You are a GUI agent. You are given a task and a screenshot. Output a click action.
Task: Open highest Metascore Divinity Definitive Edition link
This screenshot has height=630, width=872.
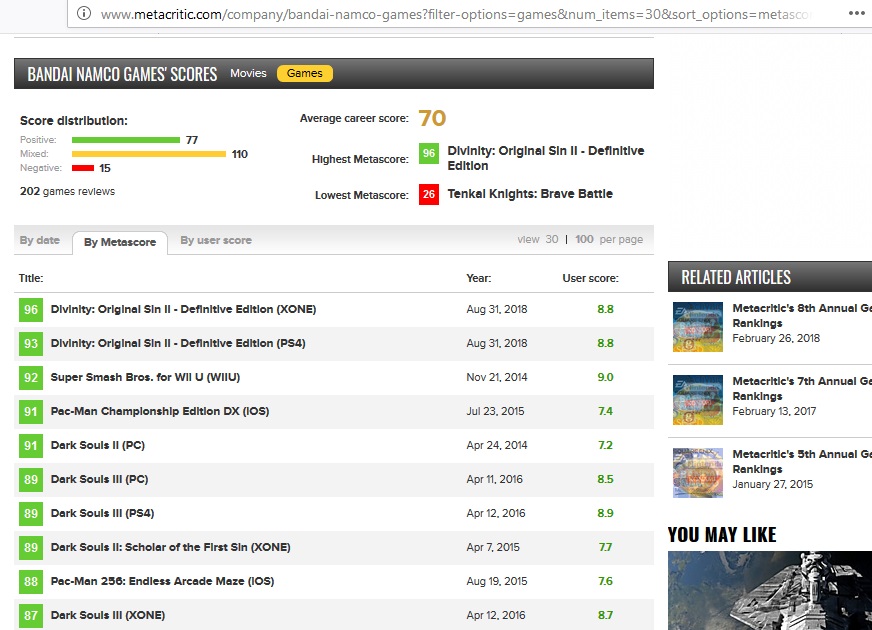(546, 158)
